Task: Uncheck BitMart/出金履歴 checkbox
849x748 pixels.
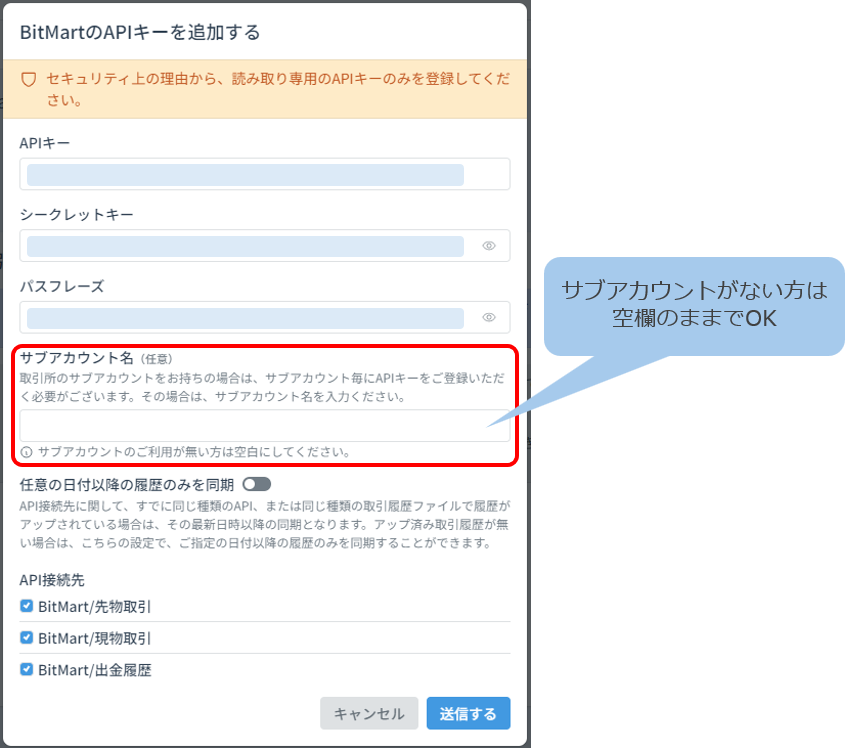Action: coord(26,669)
